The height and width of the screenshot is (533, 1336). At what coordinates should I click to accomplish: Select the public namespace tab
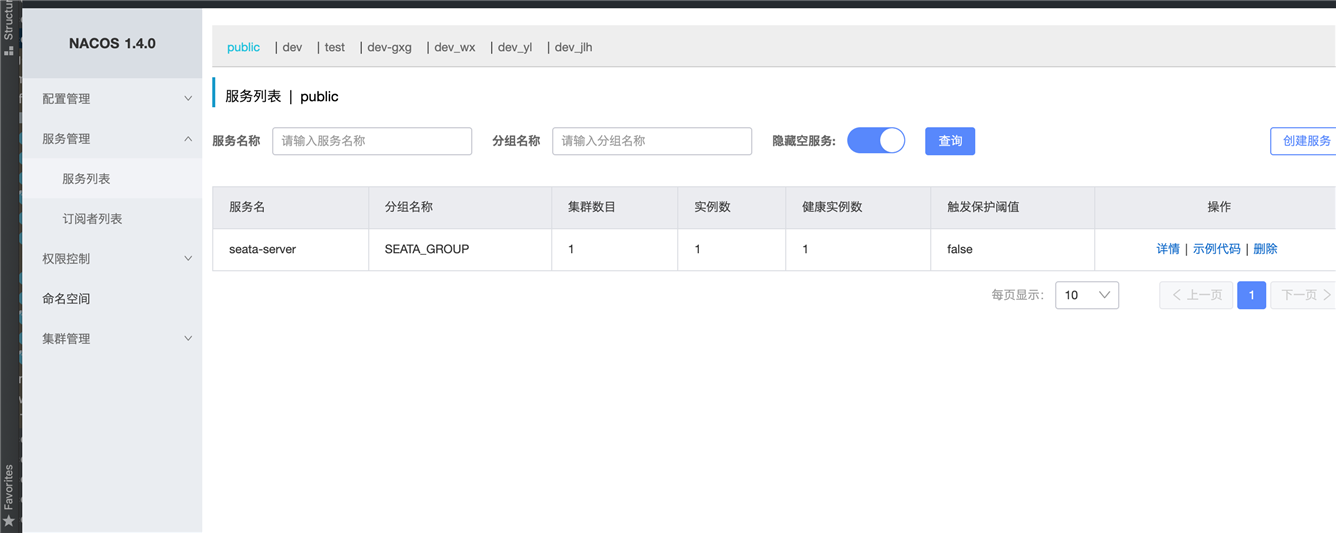243,47
